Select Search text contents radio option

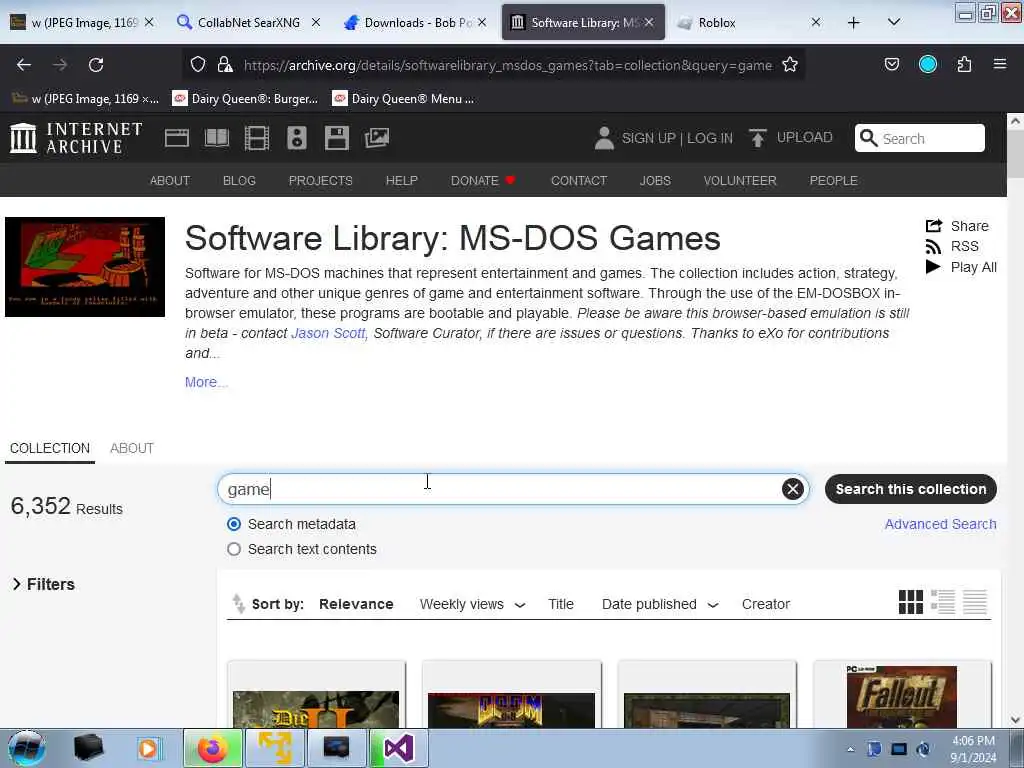click(x=234, y=549)
